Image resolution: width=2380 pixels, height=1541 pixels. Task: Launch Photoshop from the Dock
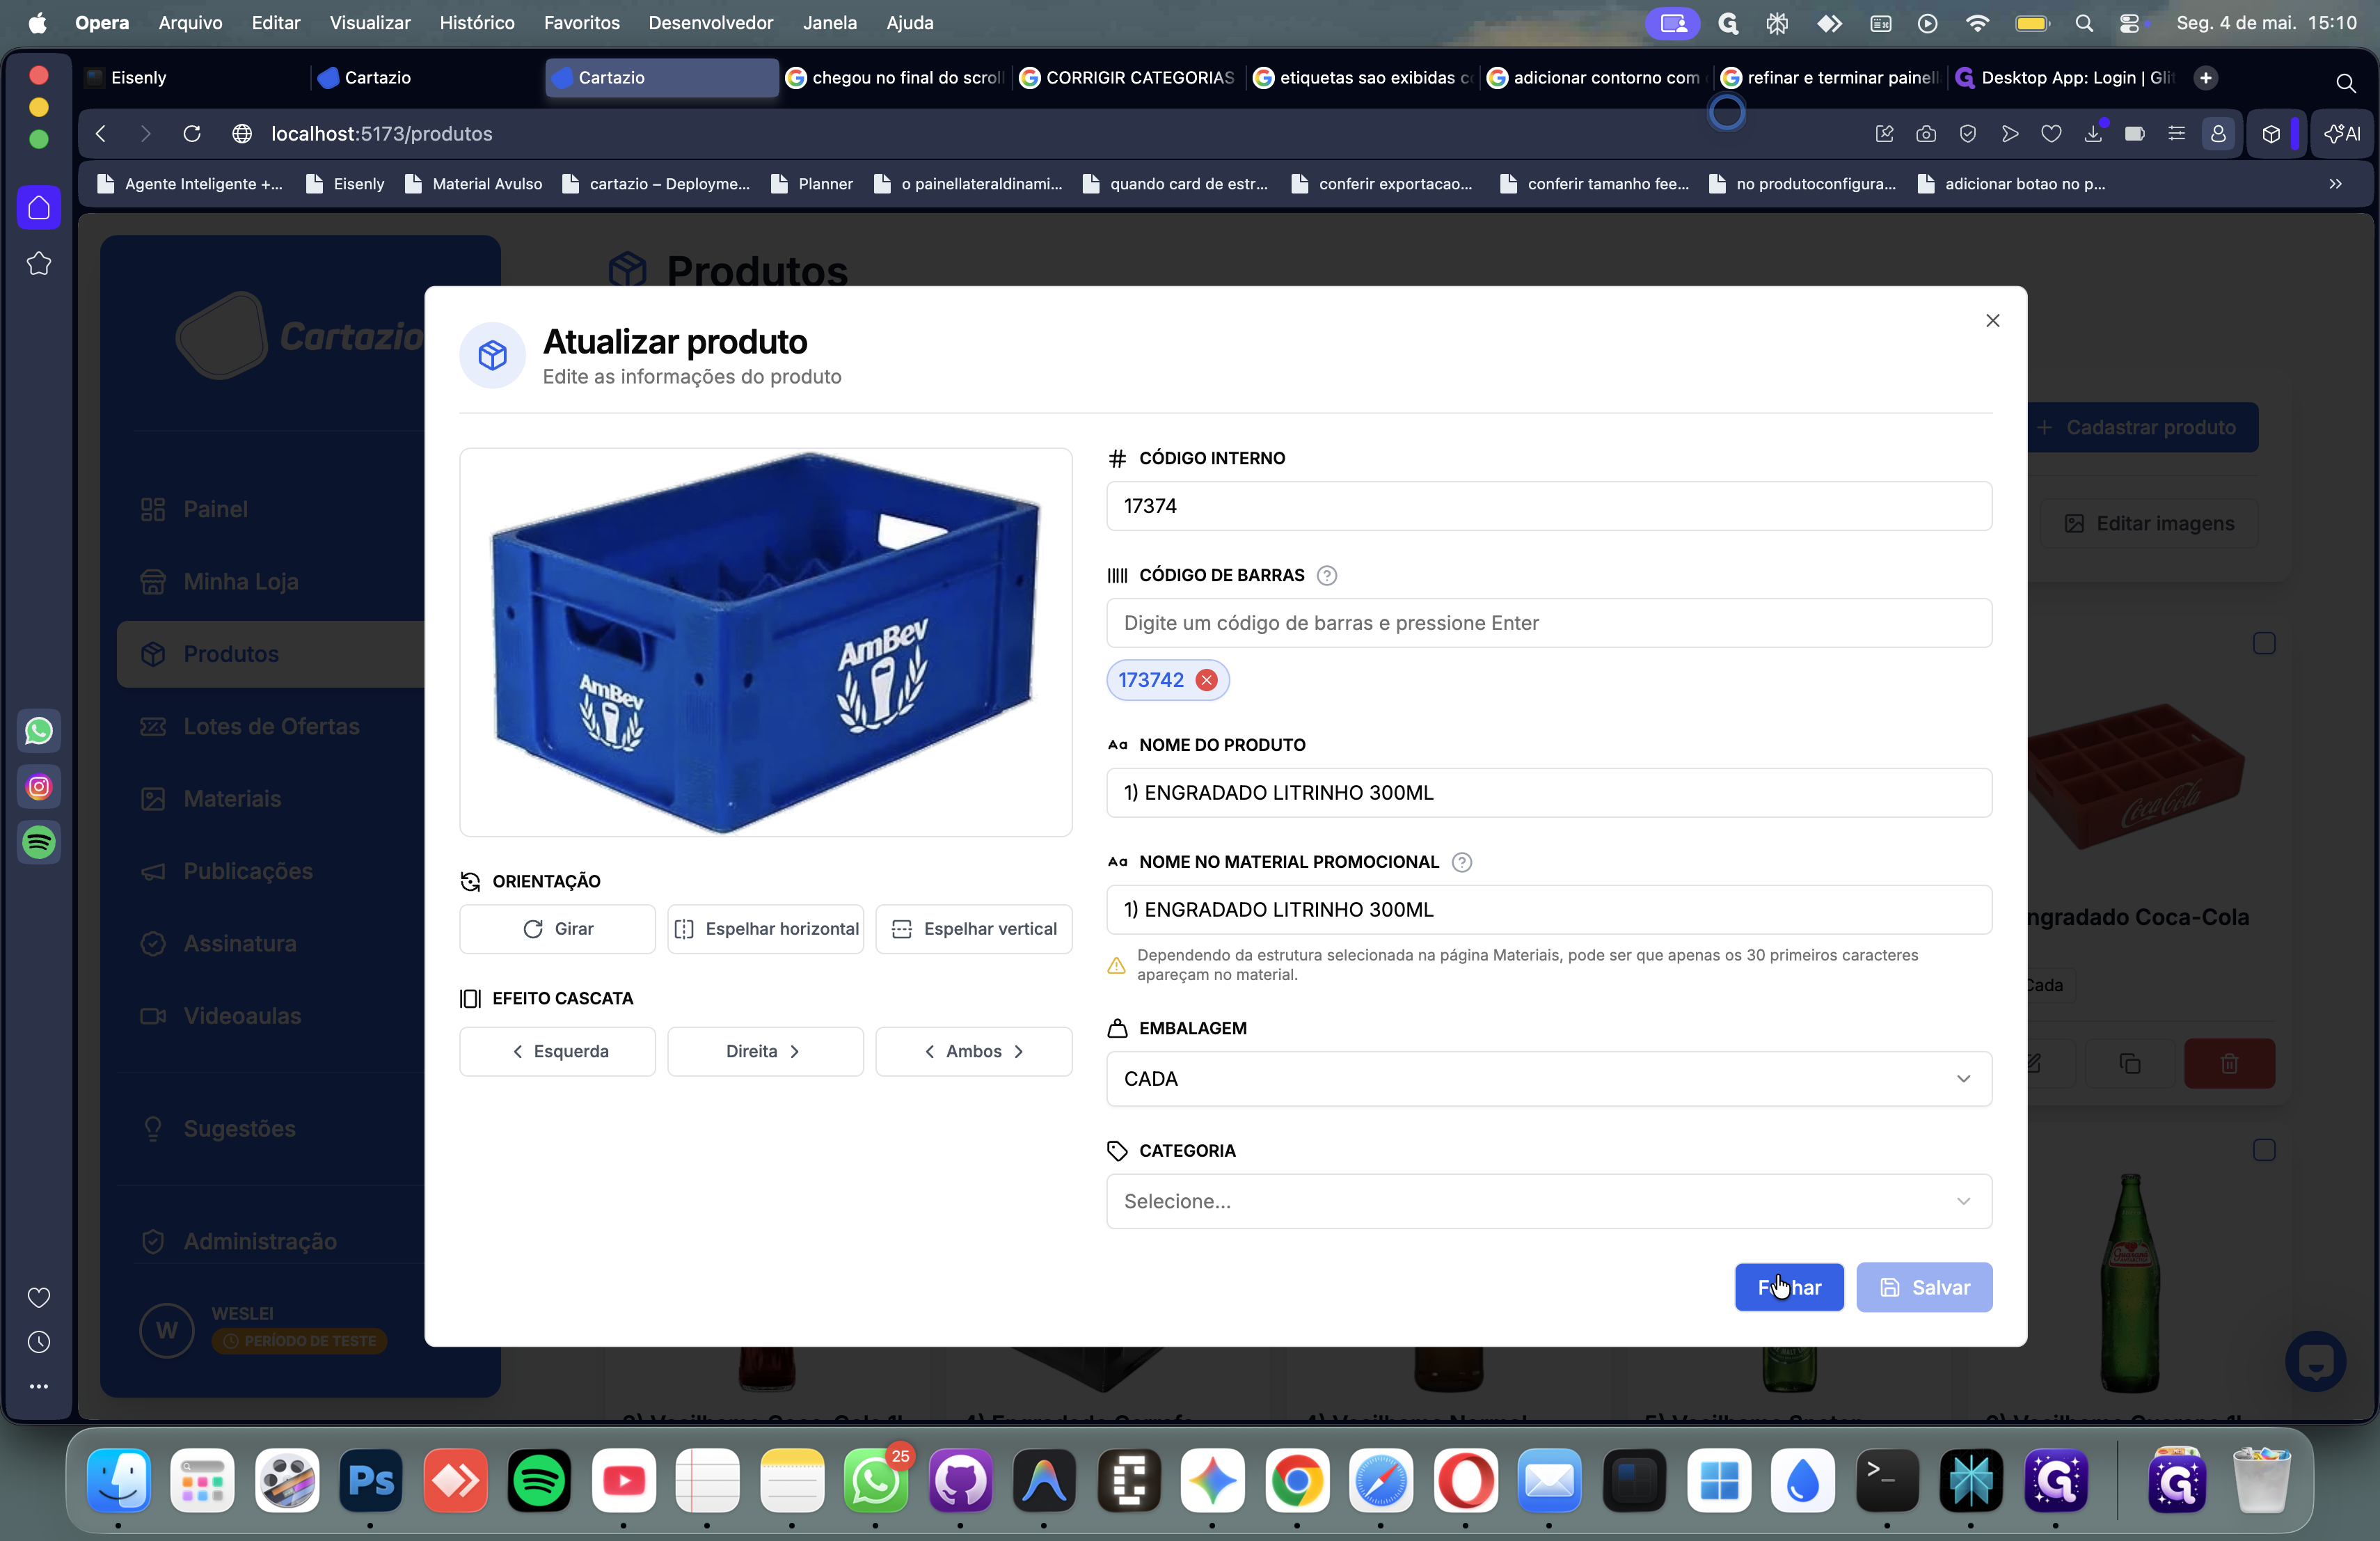click(x=370, y=1480)
